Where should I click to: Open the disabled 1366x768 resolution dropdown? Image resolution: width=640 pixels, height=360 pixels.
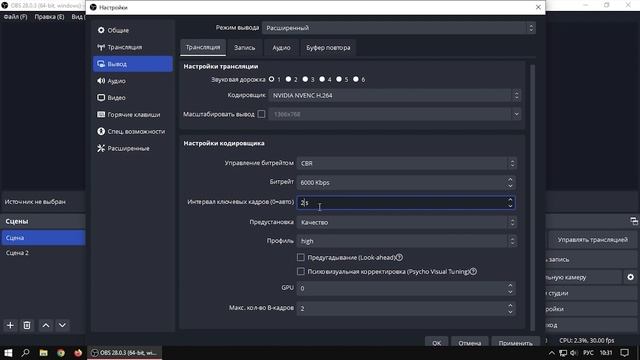point(395,114)
